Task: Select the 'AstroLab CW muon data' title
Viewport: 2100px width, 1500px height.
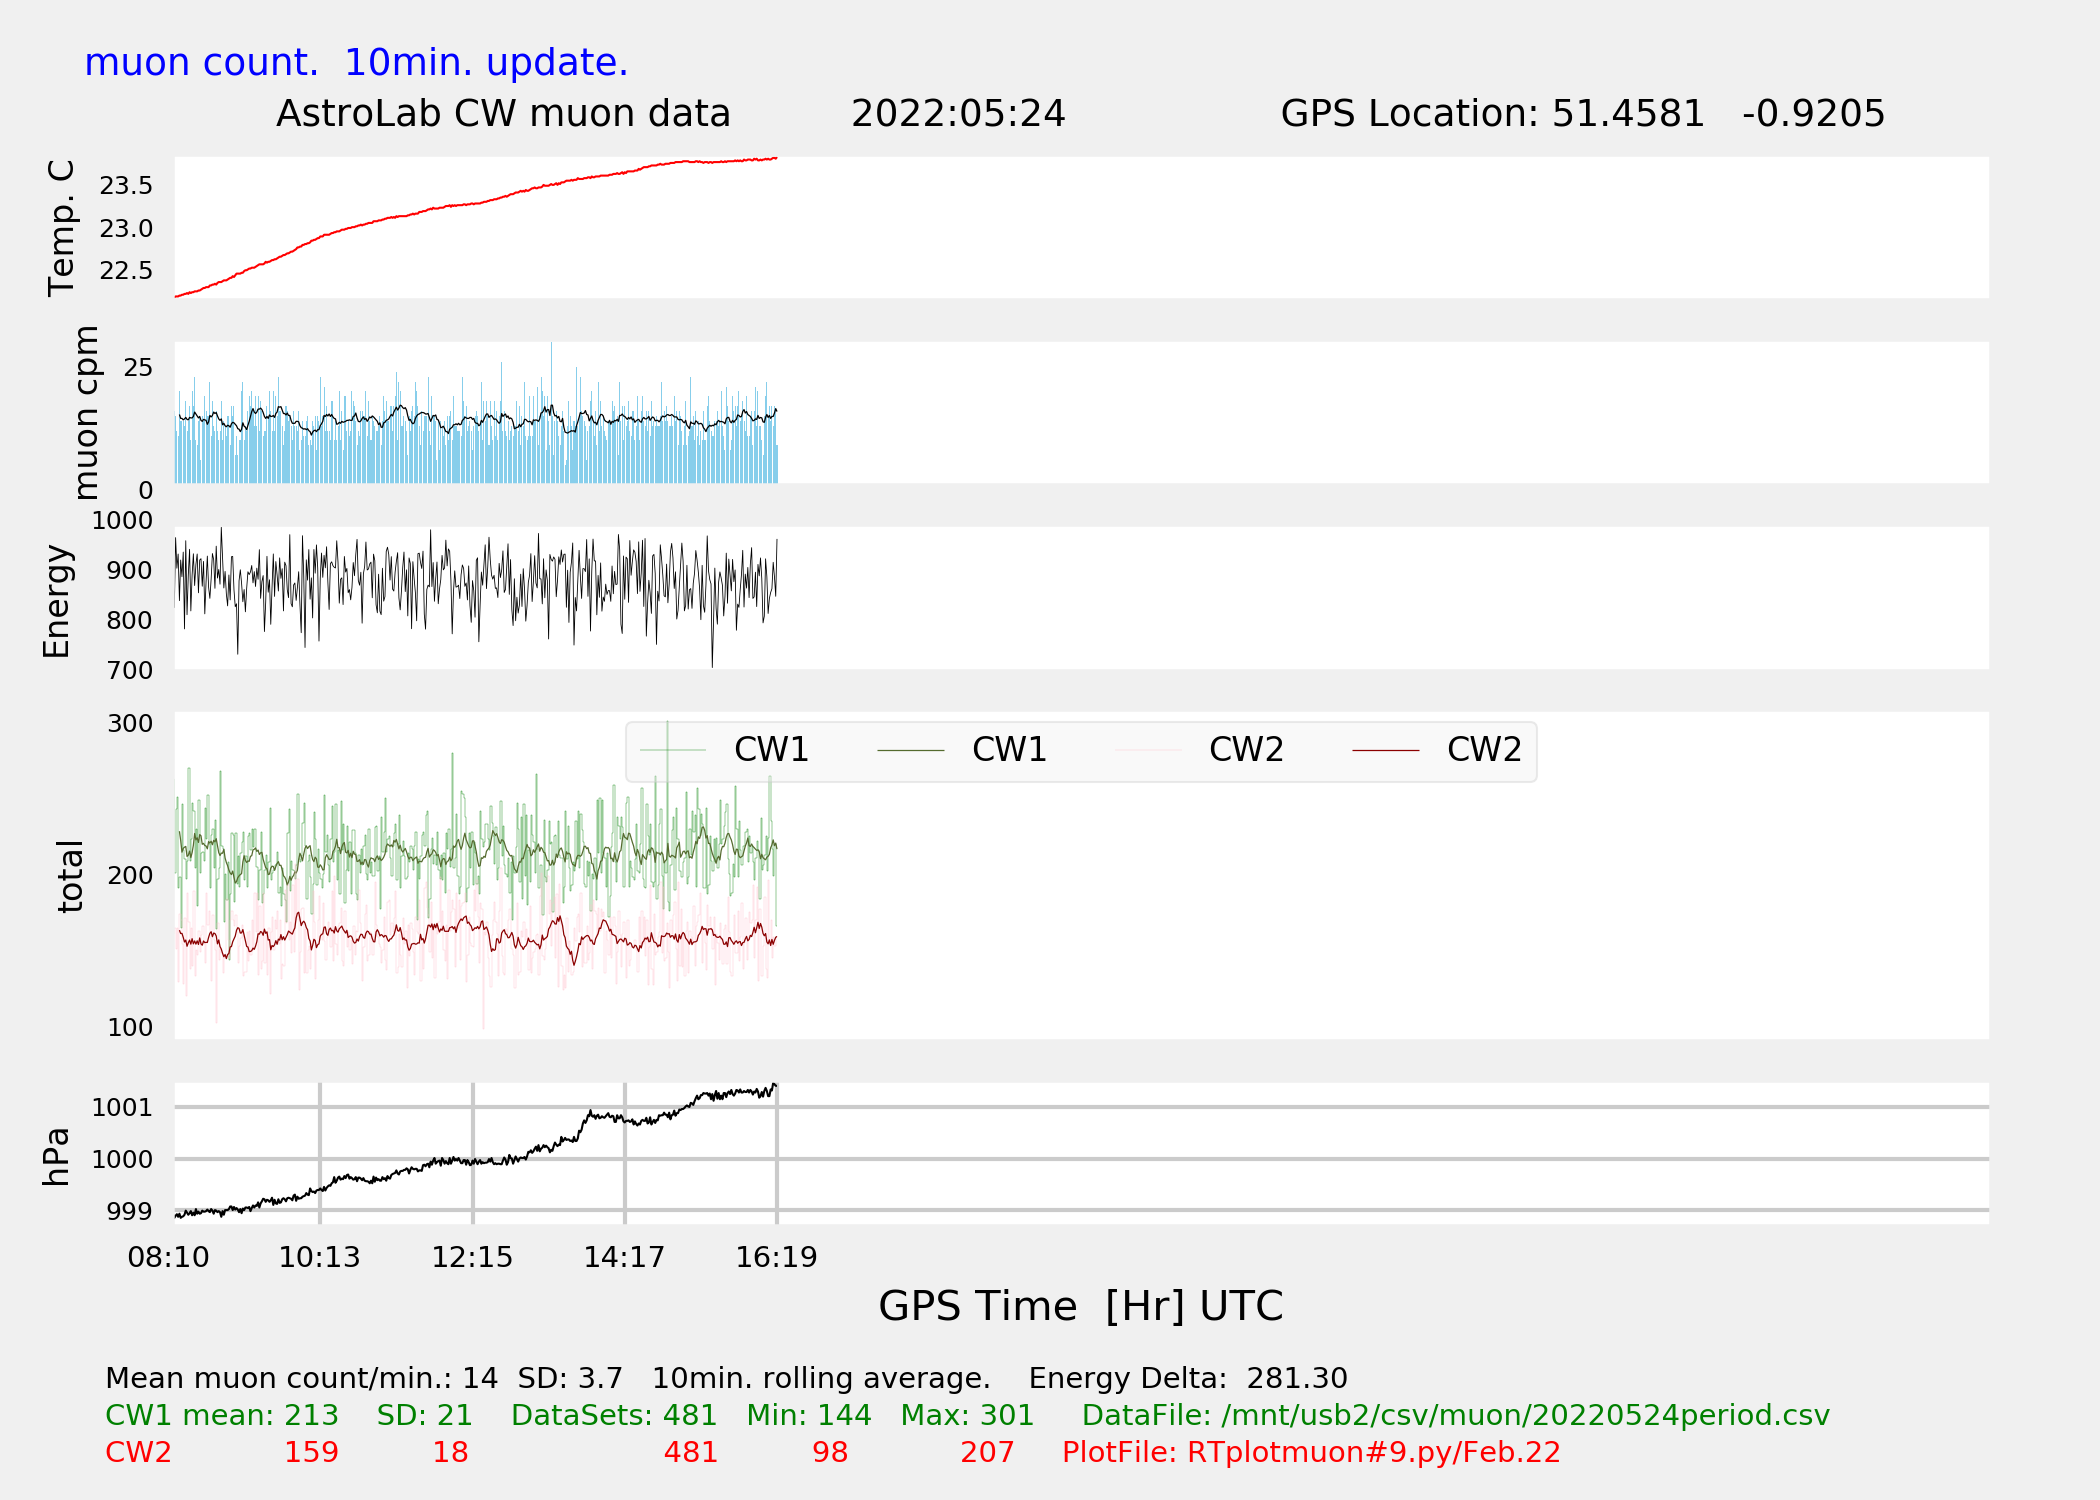Action: click(x=503, y=114)
